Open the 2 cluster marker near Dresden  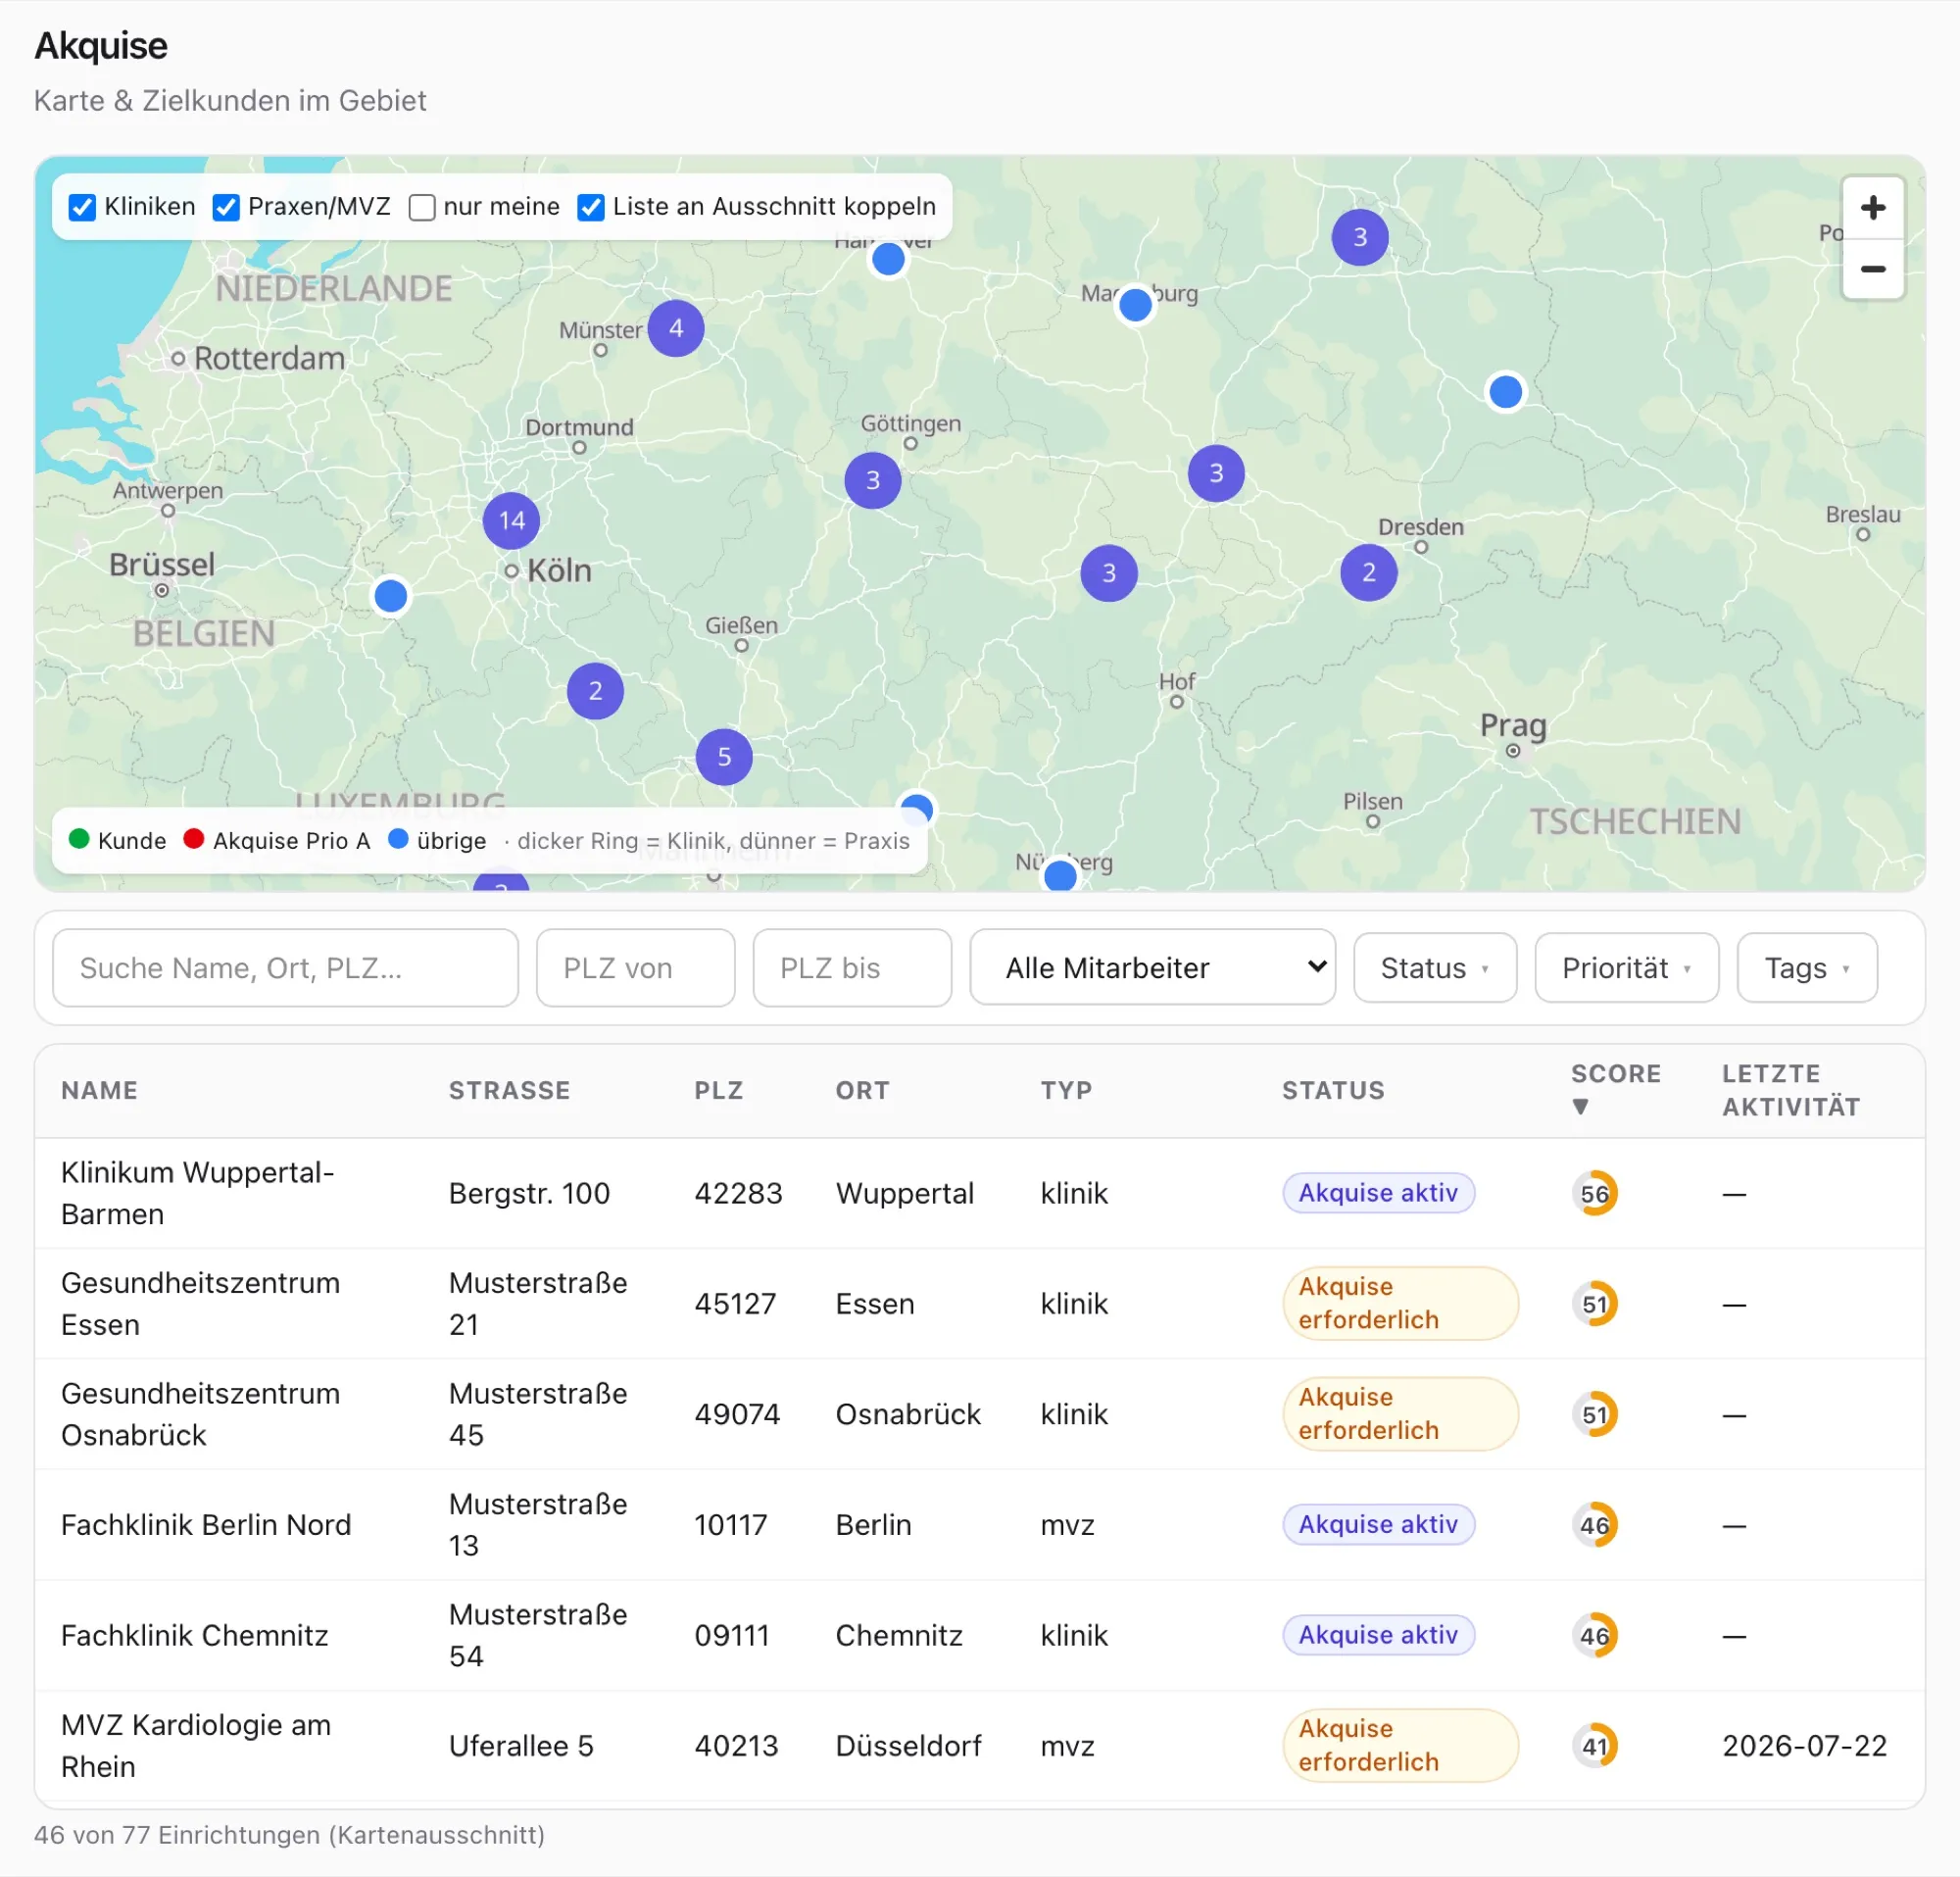[x=1368, y=572]
